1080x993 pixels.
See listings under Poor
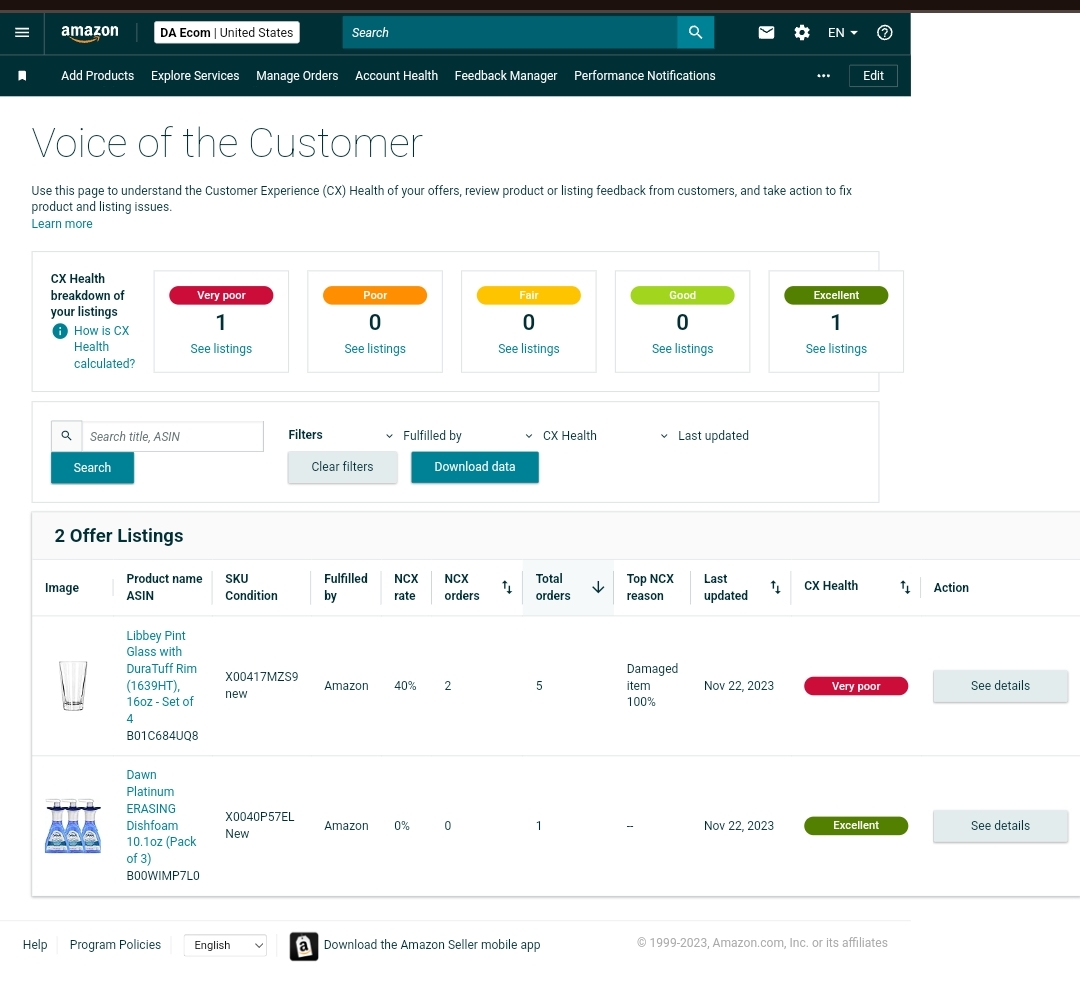375,349
